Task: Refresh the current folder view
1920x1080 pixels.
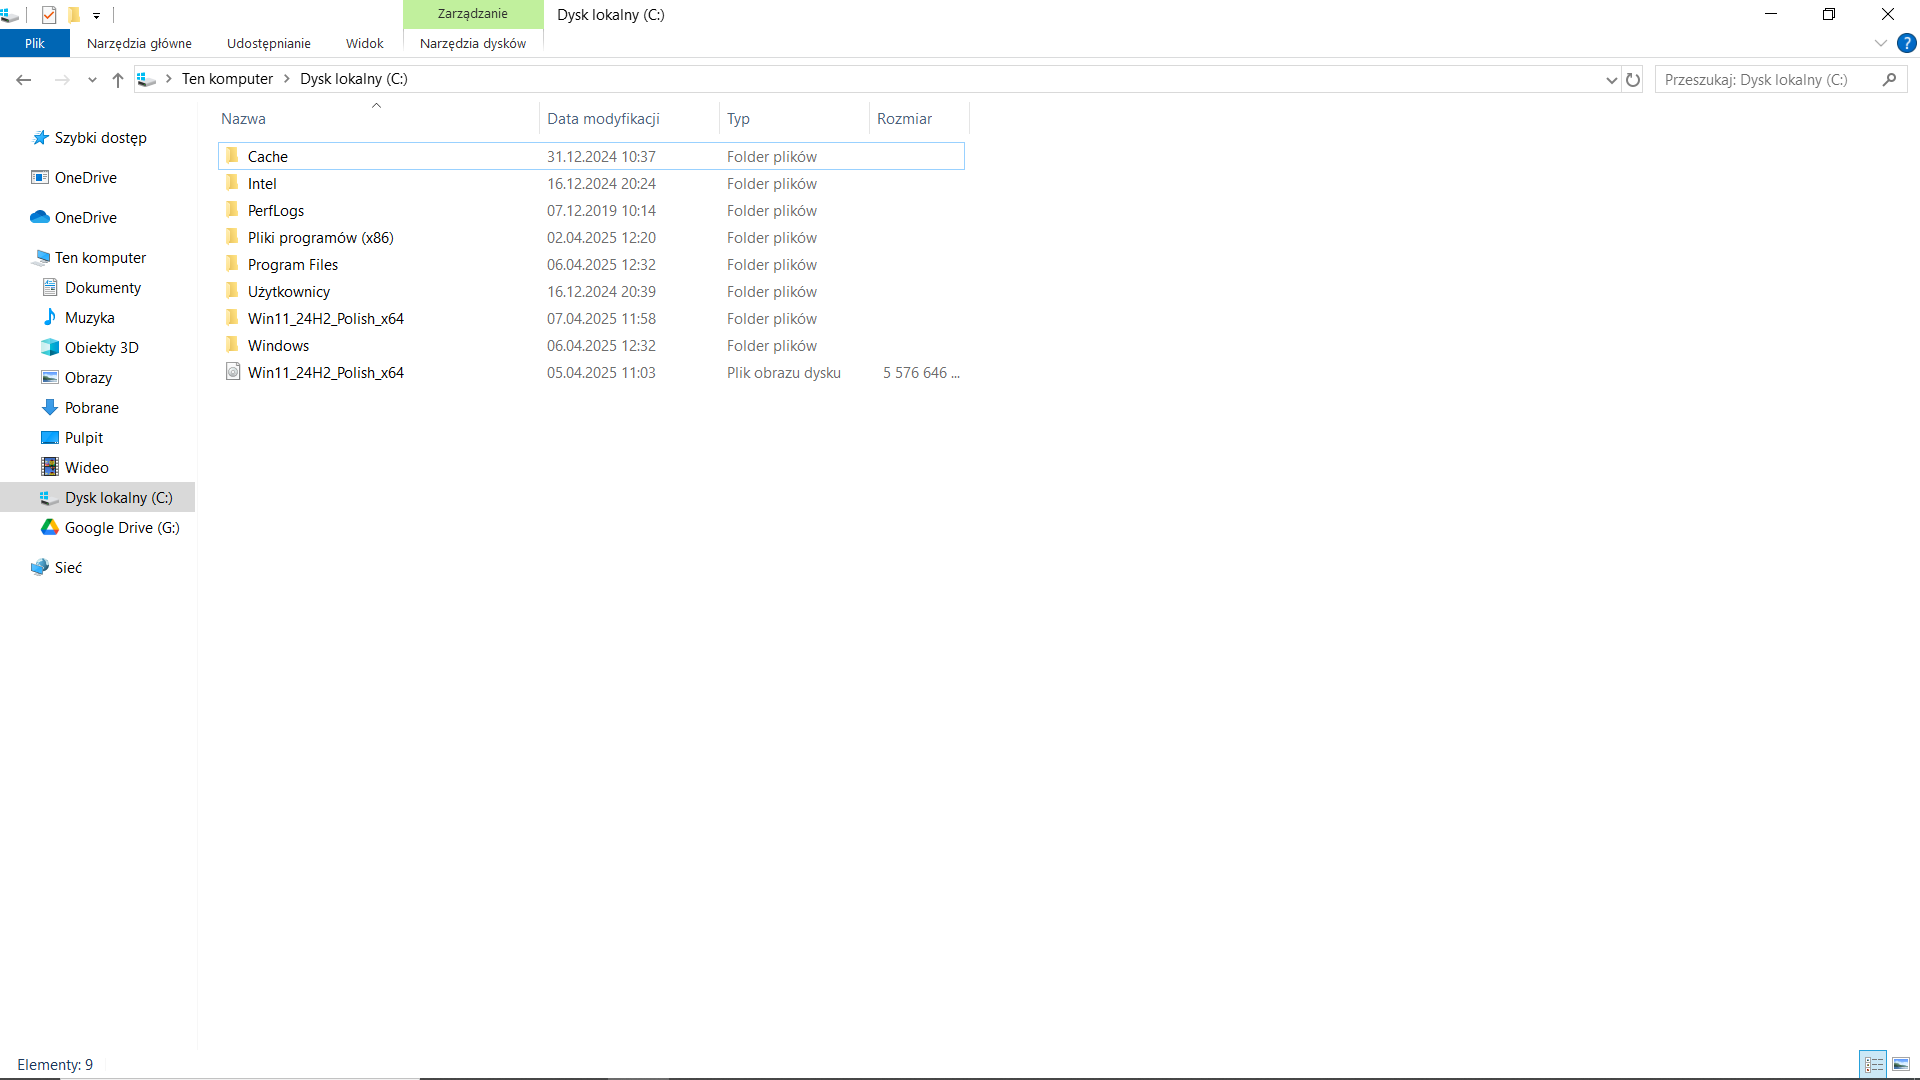Action: tap(1633, 80)
